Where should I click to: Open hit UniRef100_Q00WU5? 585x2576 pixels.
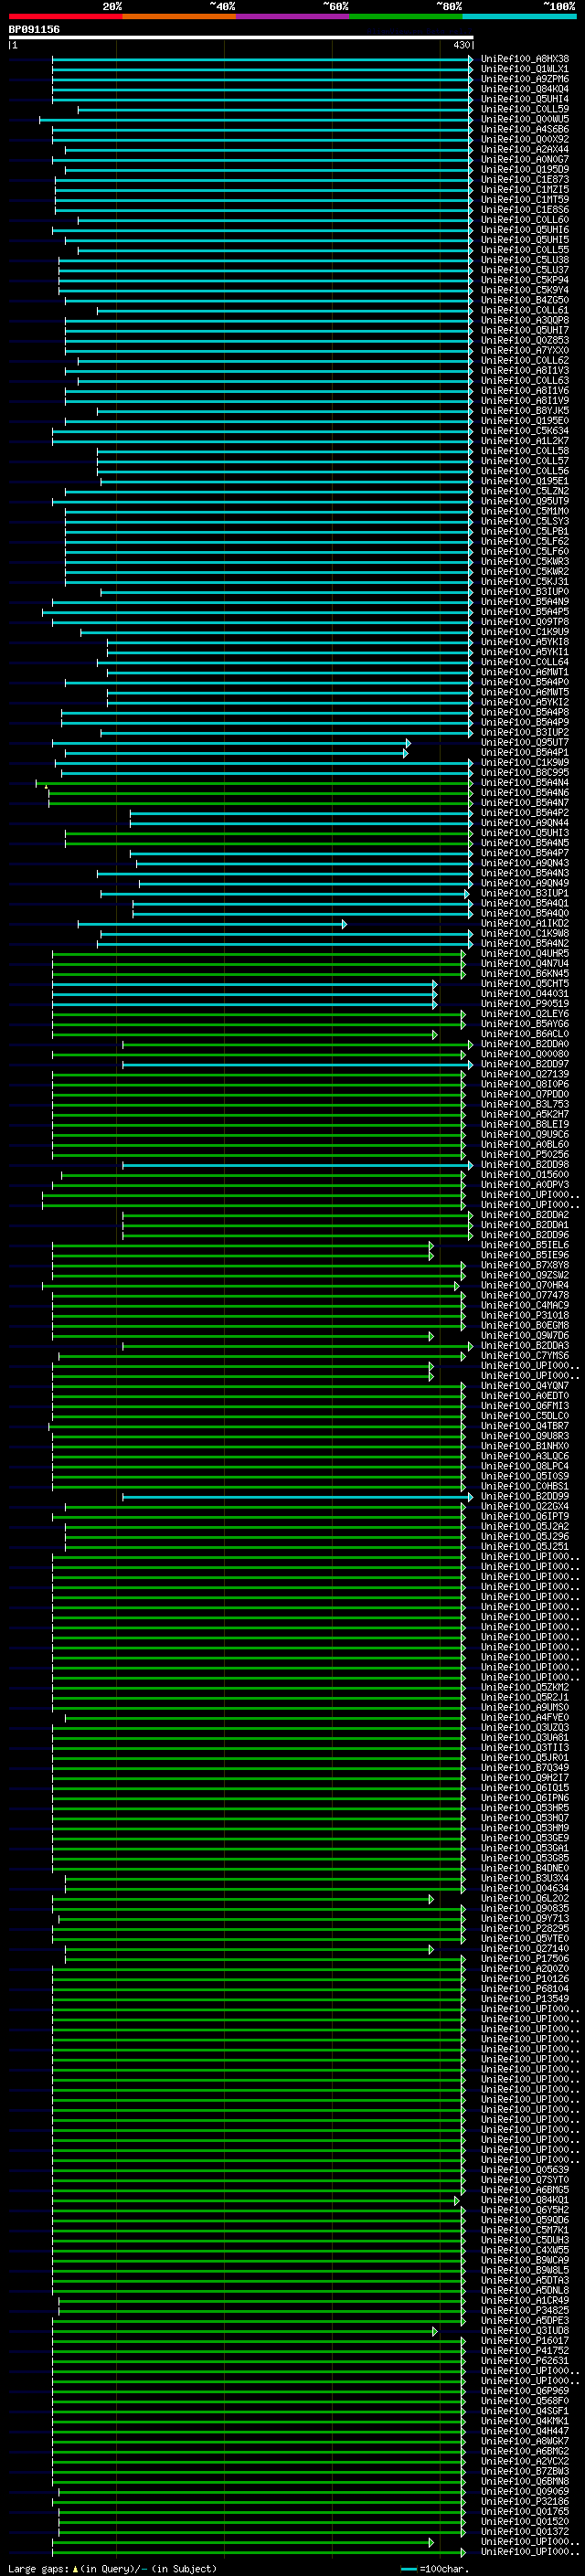point(525,119)
